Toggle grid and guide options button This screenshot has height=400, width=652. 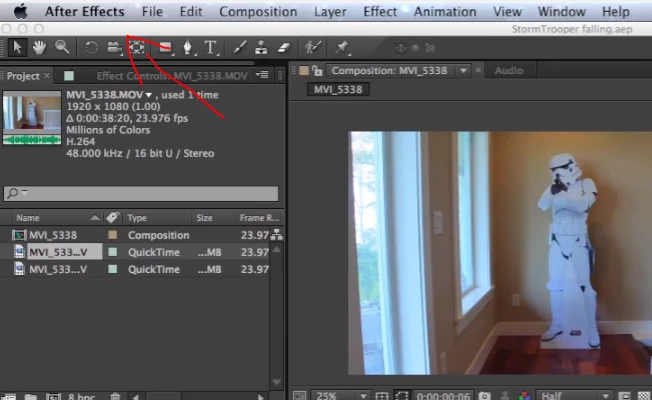click(x=382, y=395)
